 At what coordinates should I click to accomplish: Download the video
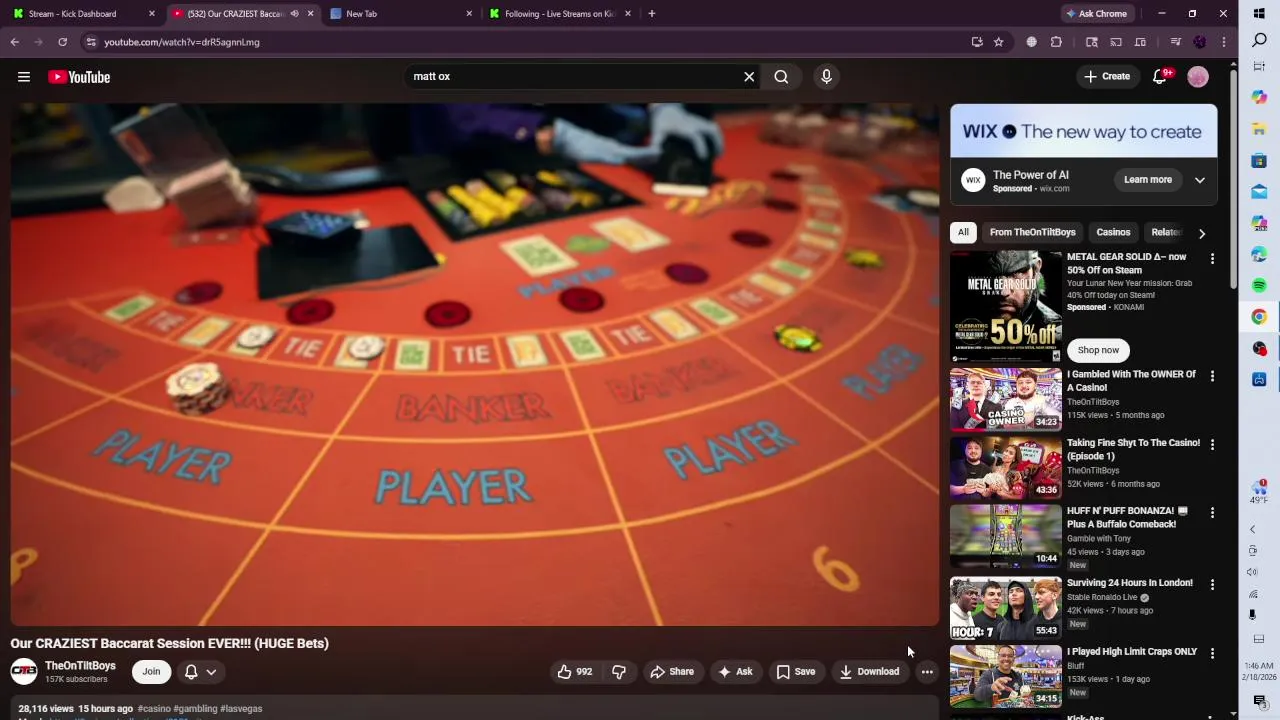click(x=869, y=672)
